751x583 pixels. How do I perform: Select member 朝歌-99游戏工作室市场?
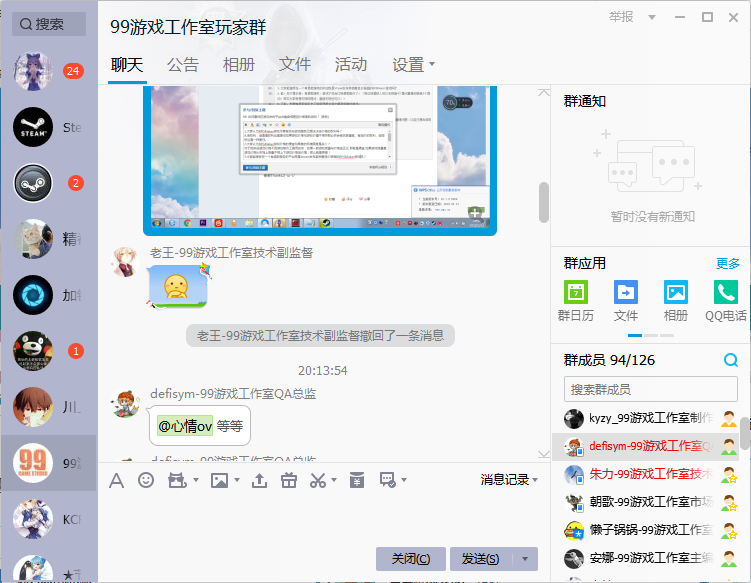pyautogui.click(x=646, y=502)
